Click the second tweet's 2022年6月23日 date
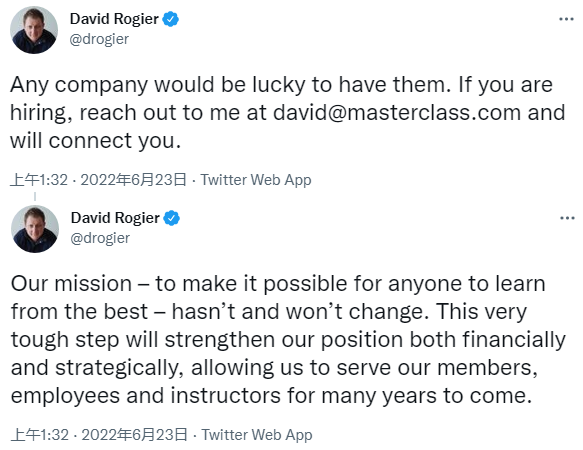Screen dimensions: 583x450 tap(134, 435)
